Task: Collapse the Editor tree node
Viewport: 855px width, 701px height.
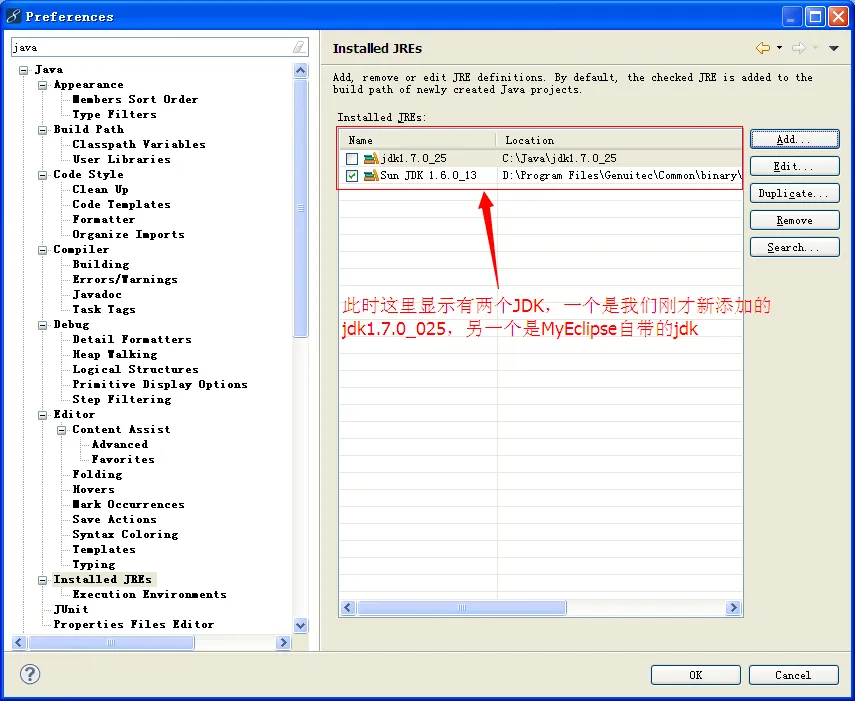Action: point(43,415)
